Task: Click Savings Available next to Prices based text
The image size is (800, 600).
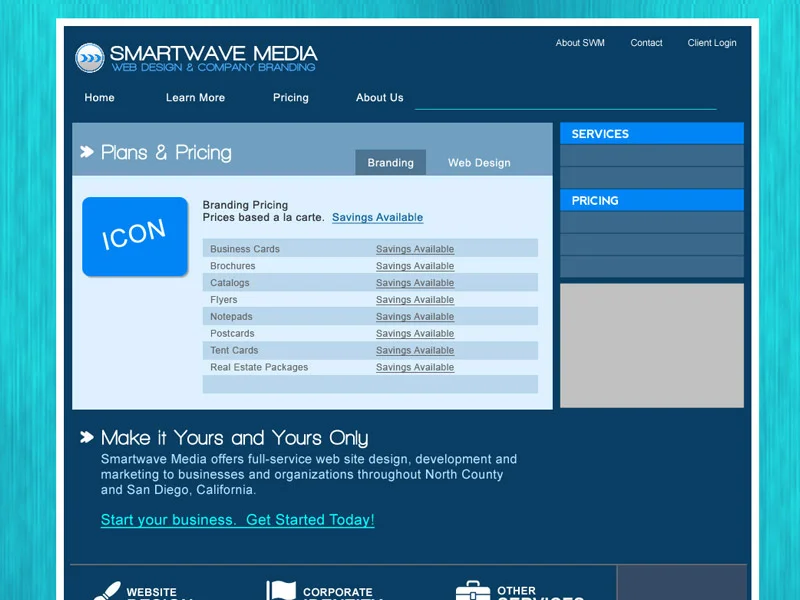Action: coord(378,217)
